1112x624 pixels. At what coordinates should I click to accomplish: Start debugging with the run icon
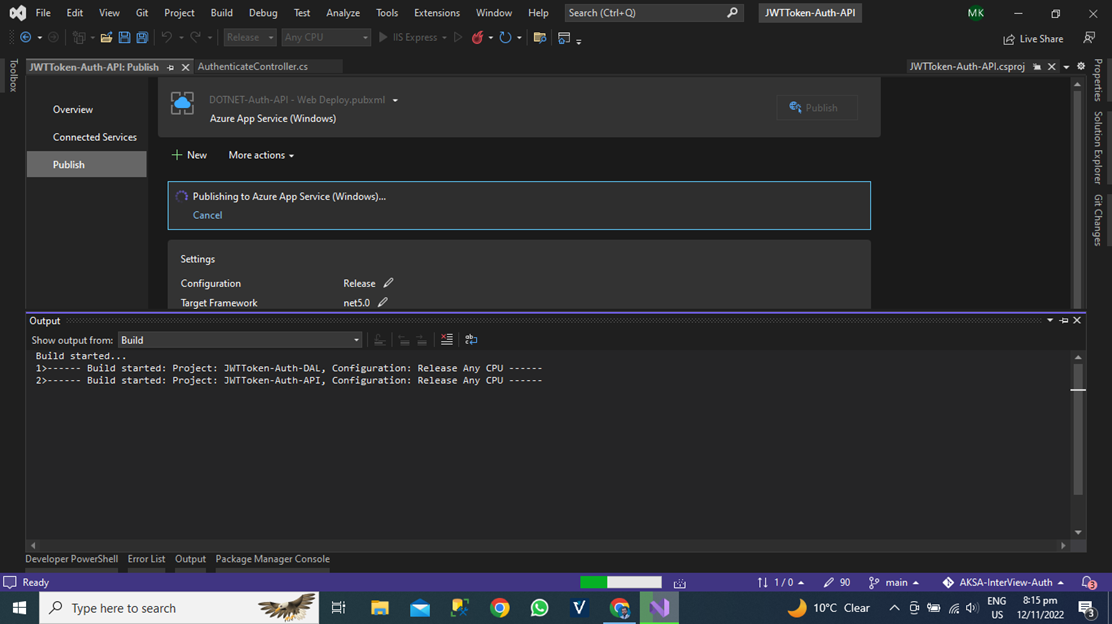pos(458,37)
